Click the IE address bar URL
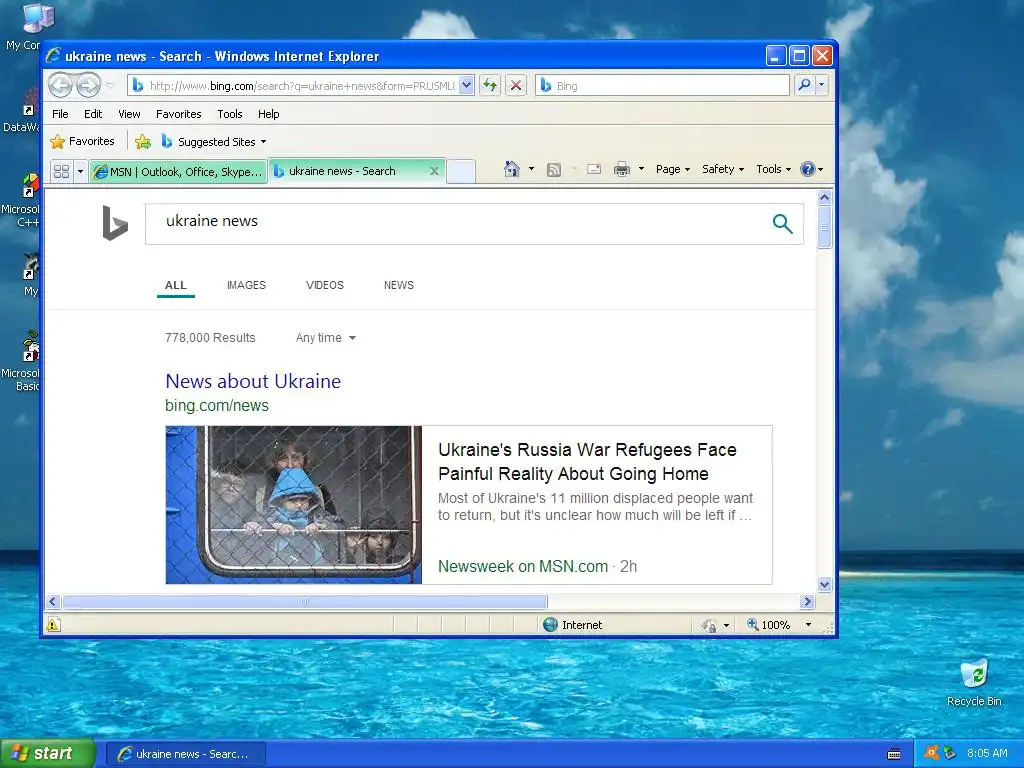 coord(301,86)
